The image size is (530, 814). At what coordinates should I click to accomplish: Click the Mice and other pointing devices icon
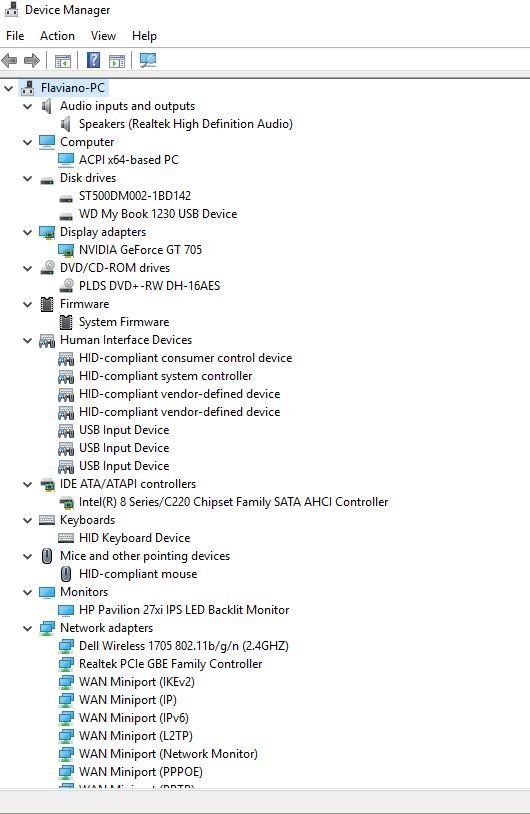pyautogui.click(x=47, y=557)
